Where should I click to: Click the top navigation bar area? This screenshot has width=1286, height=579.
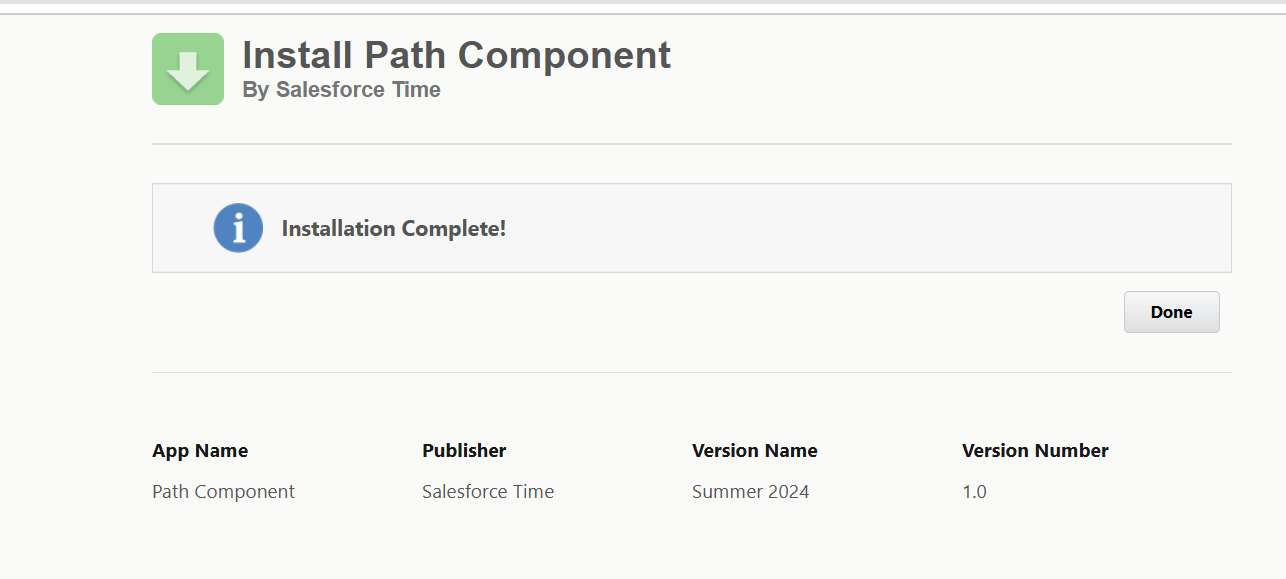[643, 8]
